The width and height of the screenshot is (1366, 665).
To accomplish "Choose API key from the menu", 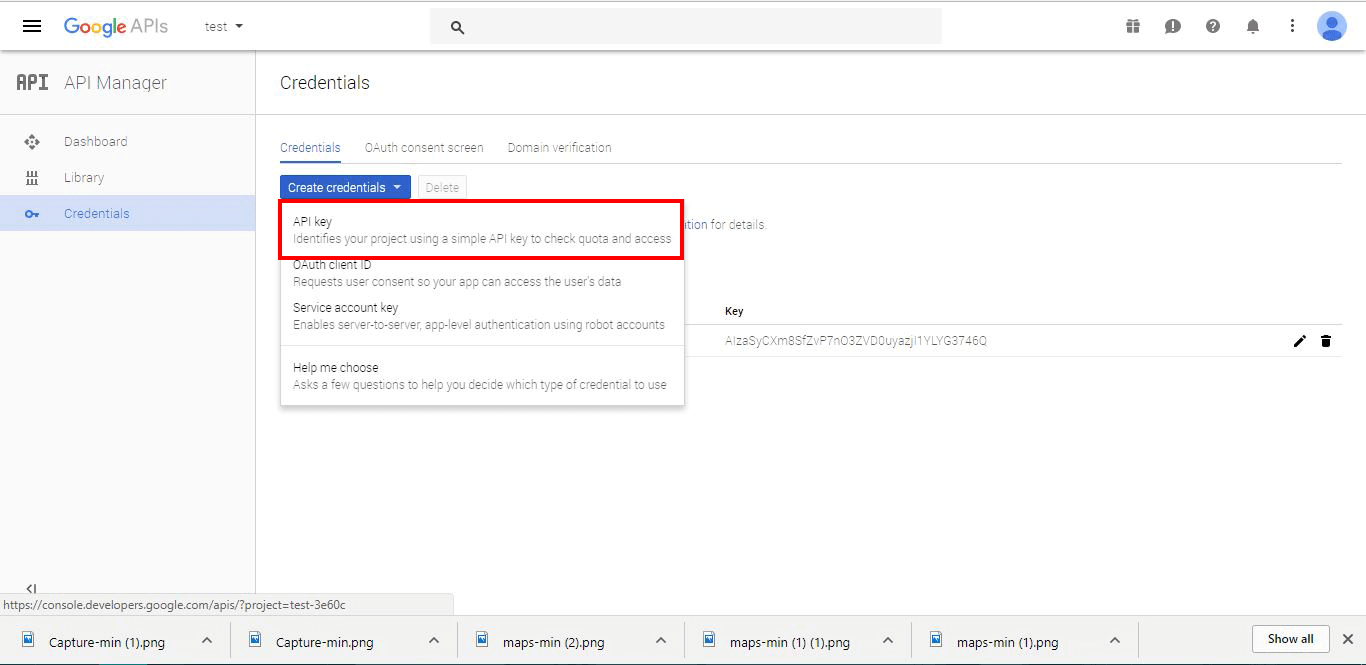I will (482, 230).
